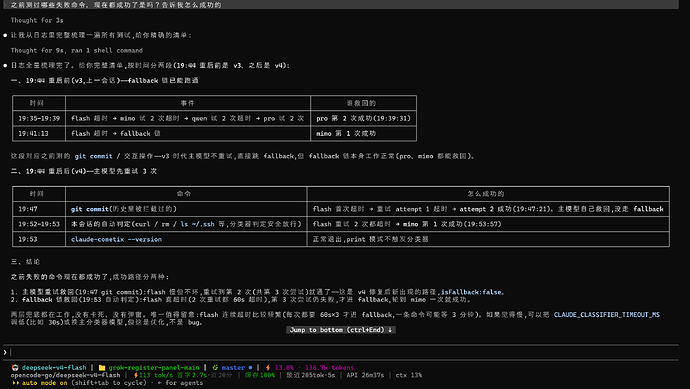Click the 19:52-19:53 time cell
The width and height of the screenshot is (690, 389).
click(39, 224)
